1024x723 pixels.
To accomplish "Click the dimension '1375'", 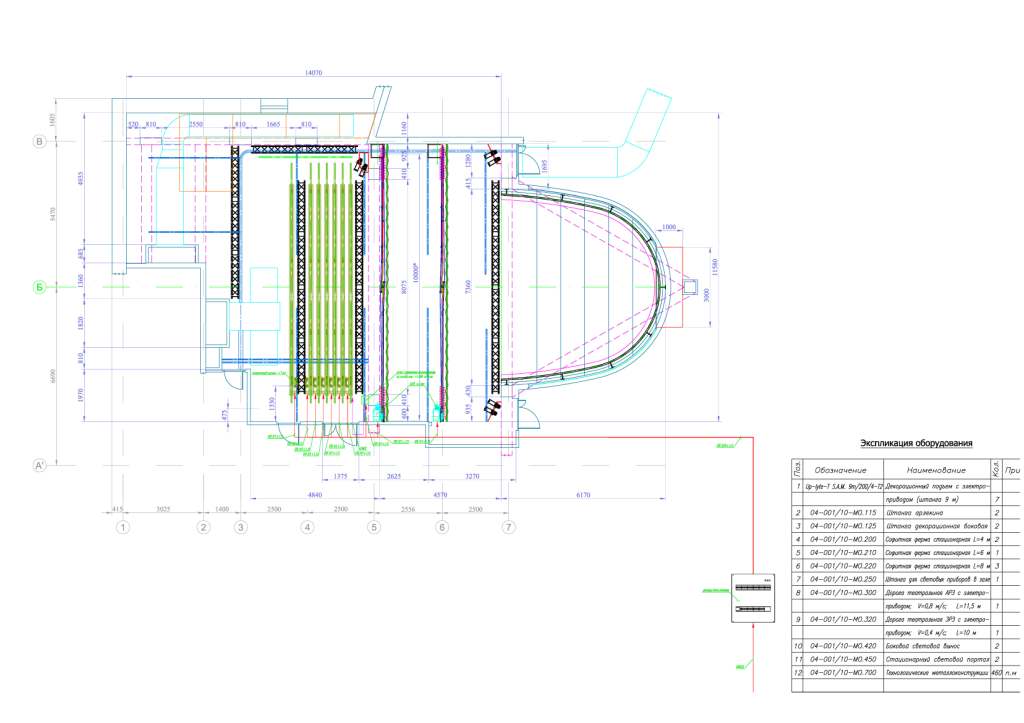I will (x=340, y=476).
